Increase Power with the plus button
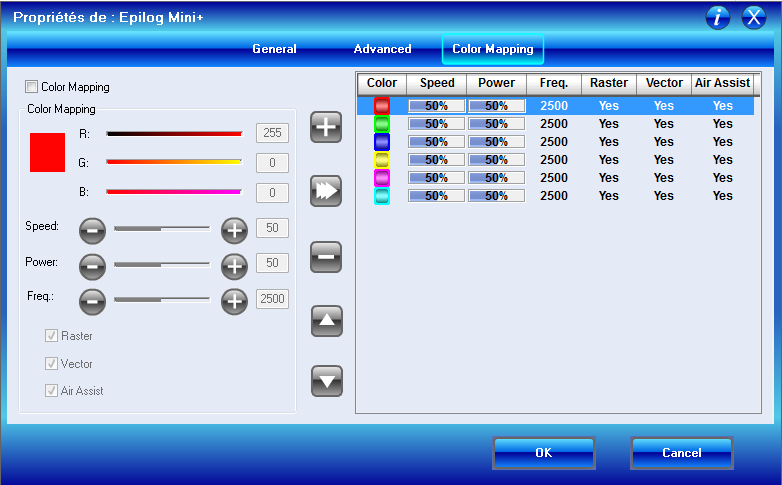Viewport: 782px width, 485px height. pos(234,266)
